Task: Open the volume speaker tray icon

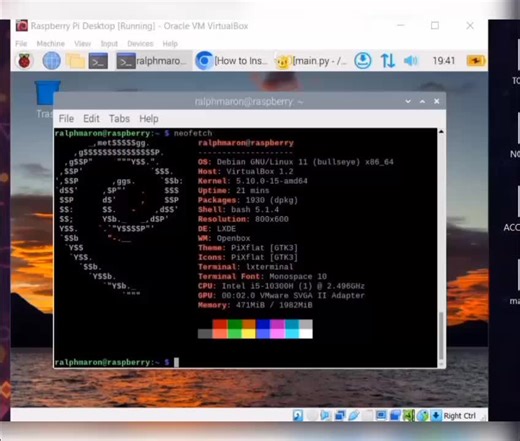Action: [x=410, y=61]
